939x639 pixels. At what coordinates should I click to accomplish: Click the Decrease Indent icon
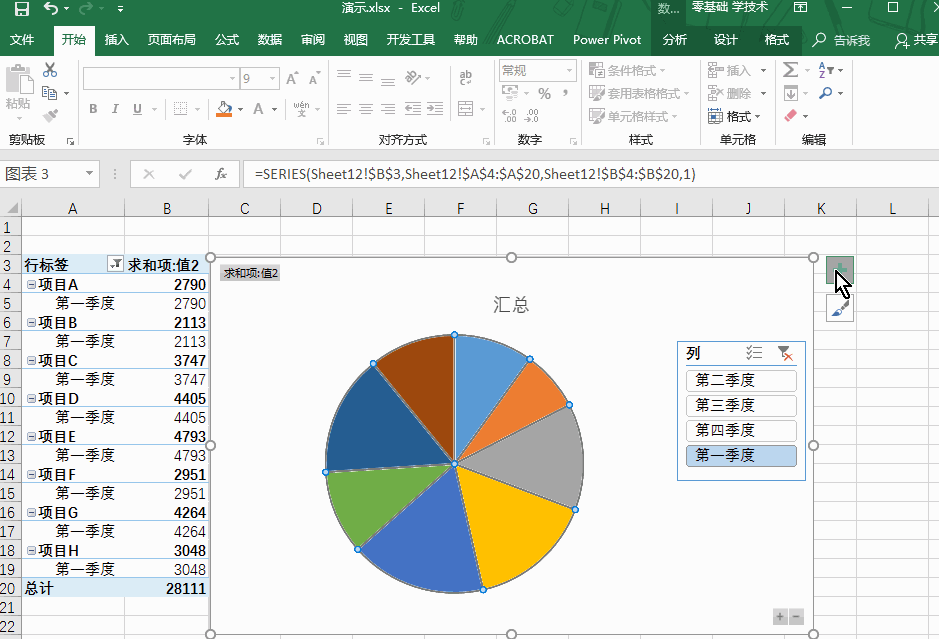tap(413, 108)
